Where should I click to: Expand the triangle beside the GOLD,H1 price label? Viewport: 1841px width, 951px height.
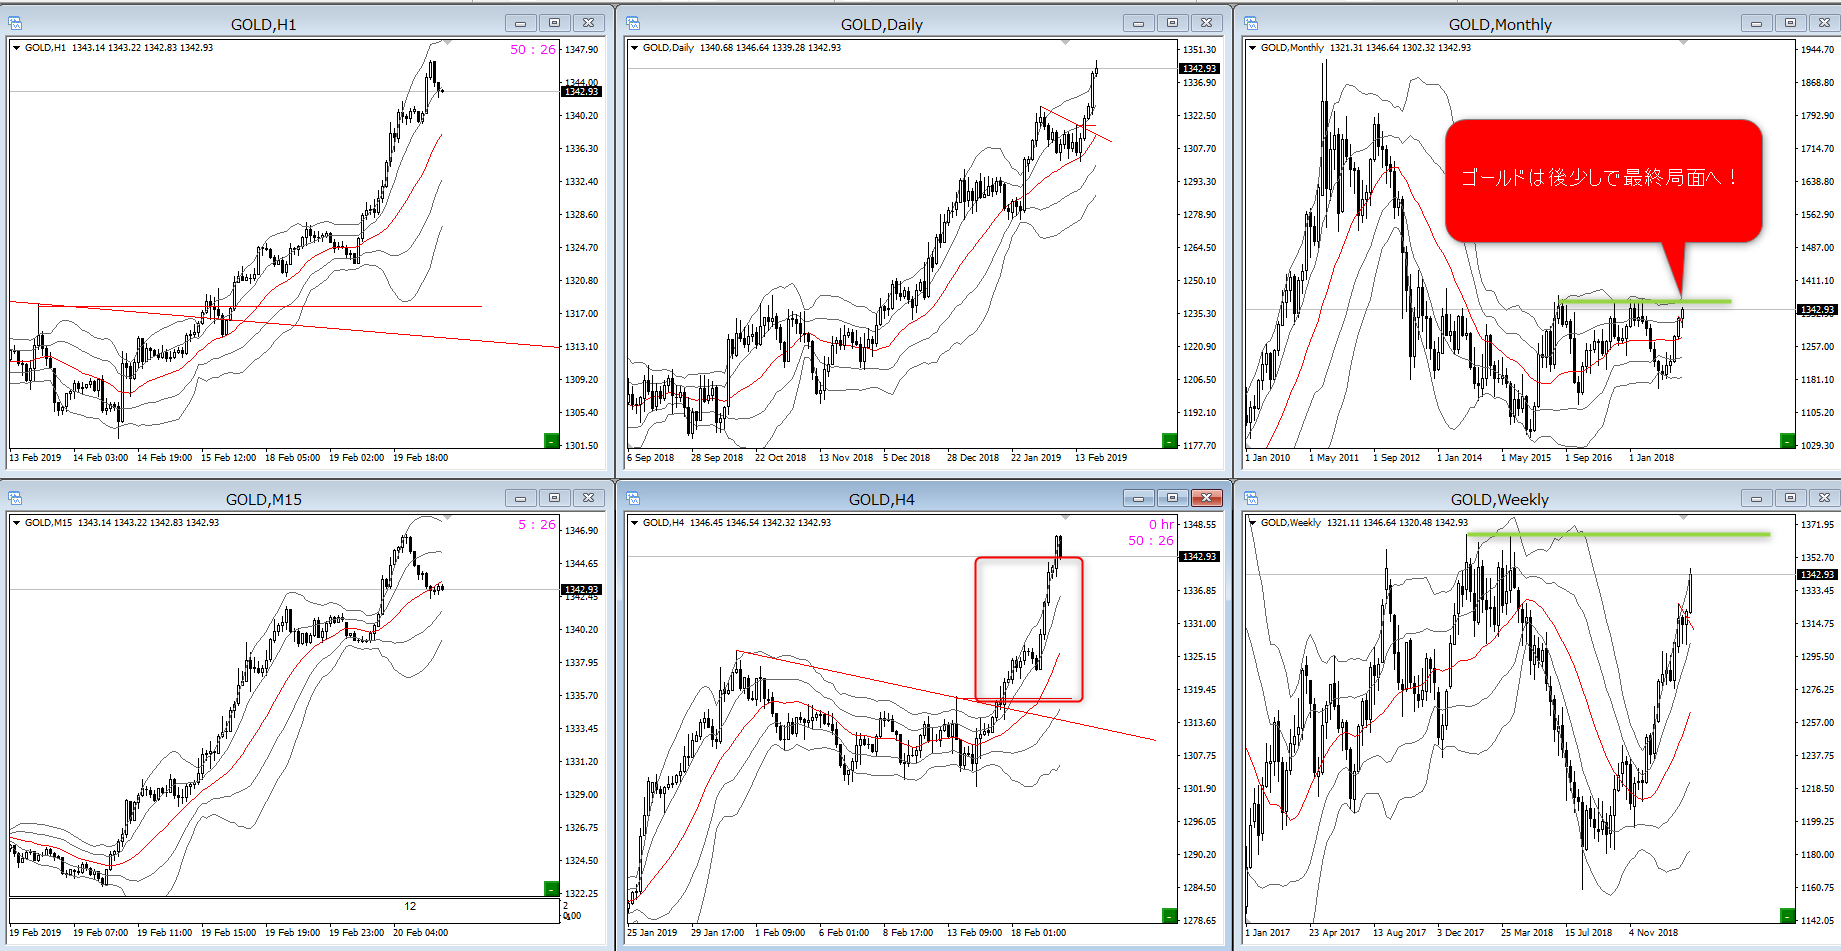17,48
